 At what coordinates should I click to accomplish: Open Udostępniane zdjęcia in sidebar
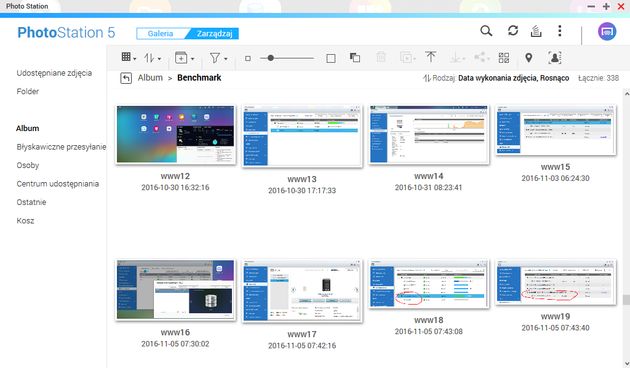point(54,73)
